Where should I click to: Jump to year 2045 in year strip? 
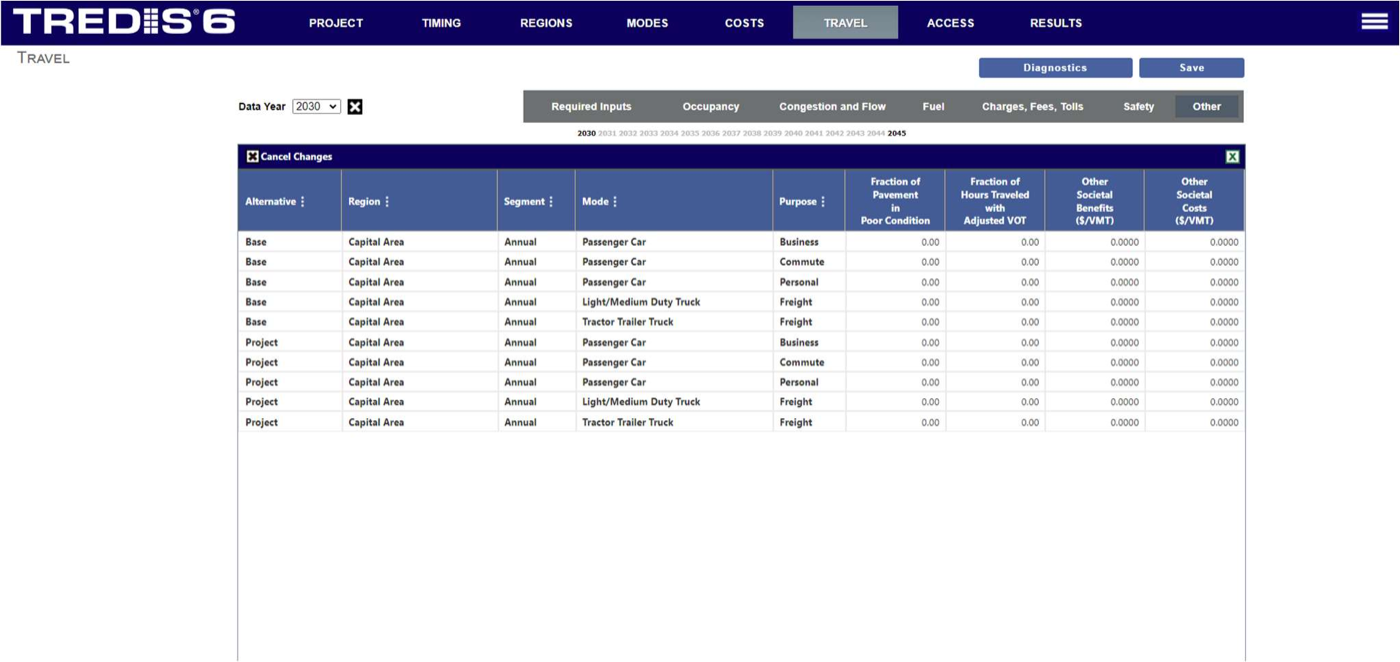coord(897,133)
